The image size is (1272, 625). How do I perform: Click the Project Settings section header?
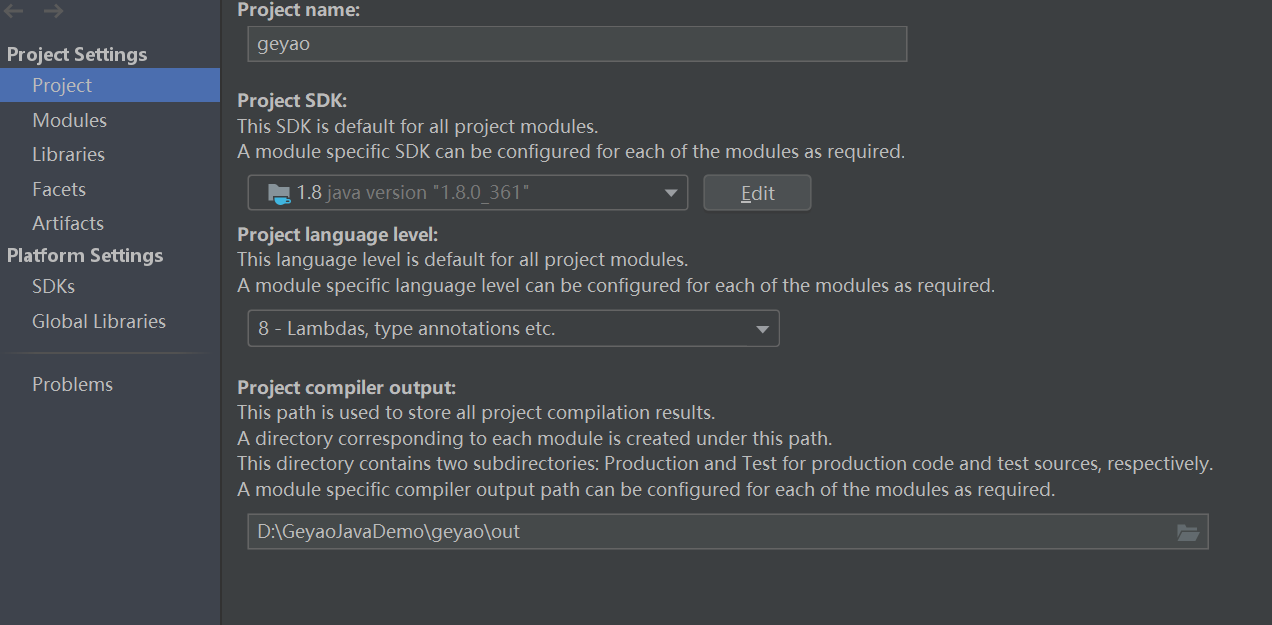click(77, 54)
